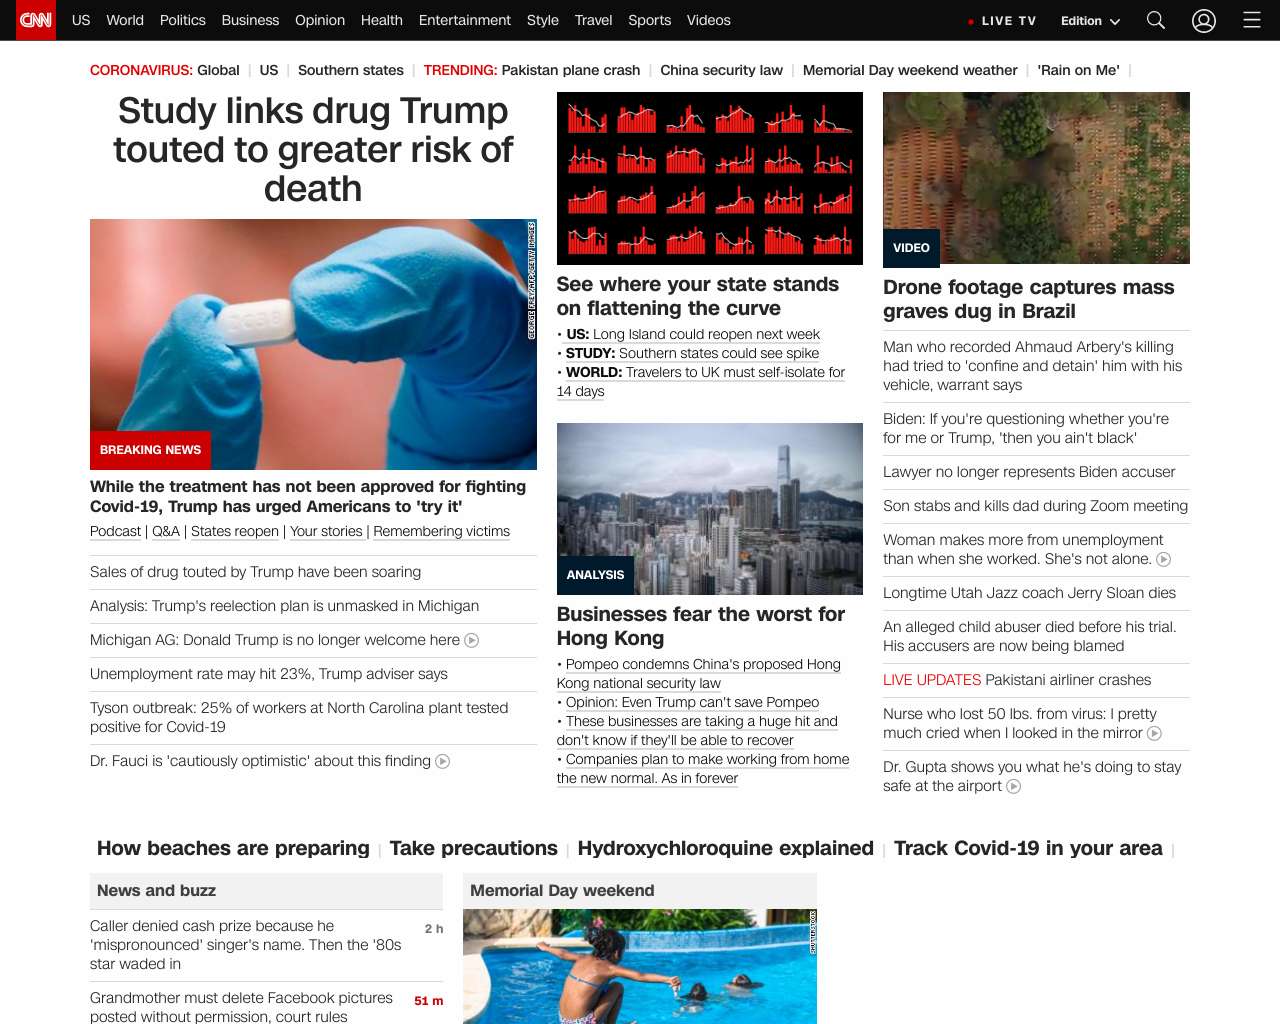Play video icon beside Michigan AG headline
Screen dimensions: 1280x1024
pyautogui.click(x=472, y=640)
